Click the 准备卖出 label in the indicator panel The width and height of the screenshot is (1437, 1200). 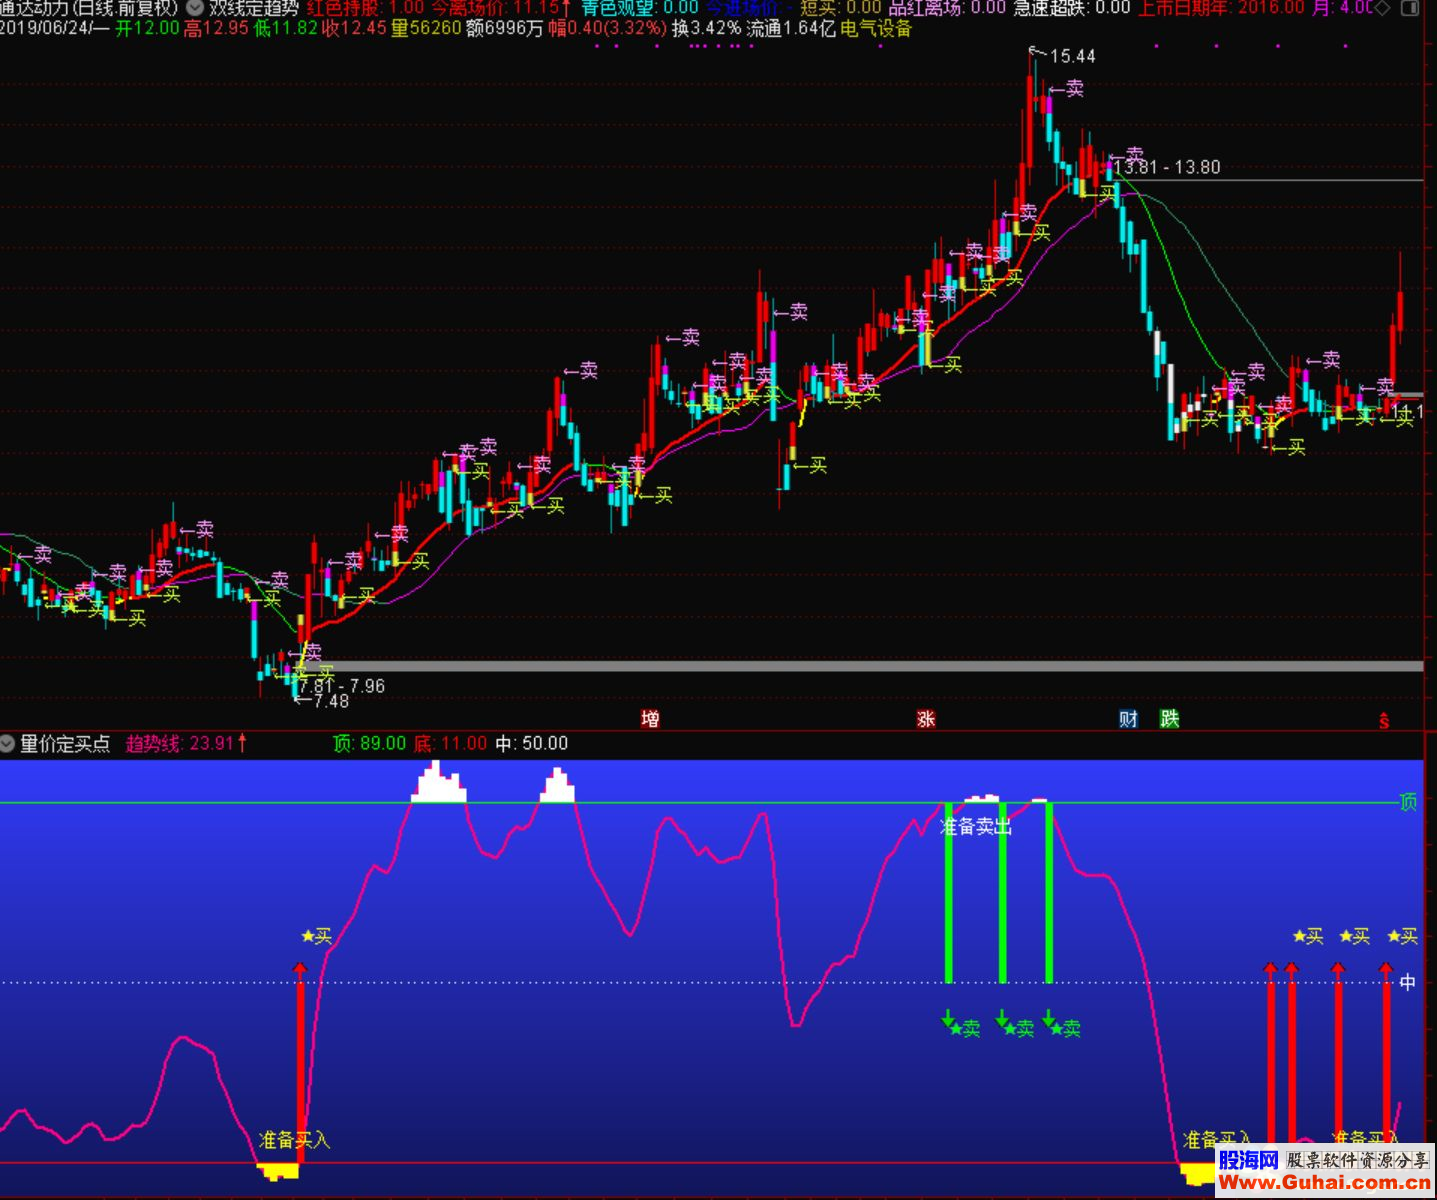click(976, 826)
